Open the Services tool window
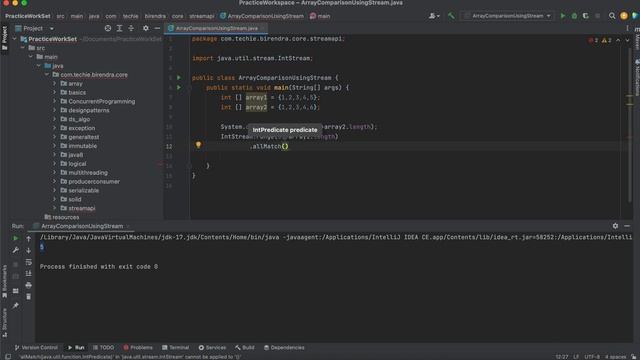 212,348
